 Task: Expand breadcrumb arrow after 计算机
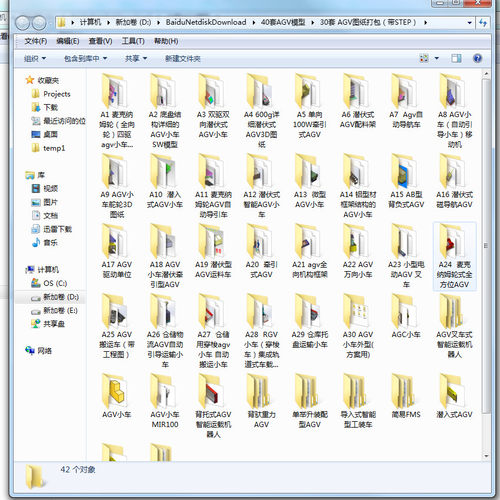point(108,23)
